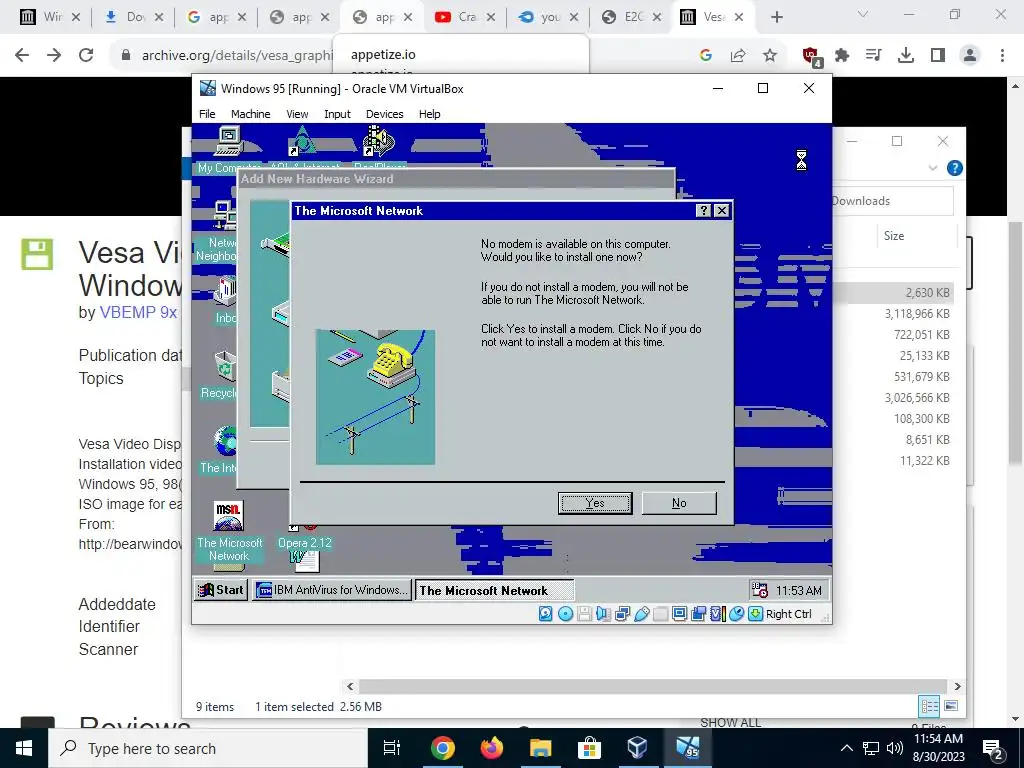Click Yes to install a modem

pyautogui.click(x=594, y=503)
